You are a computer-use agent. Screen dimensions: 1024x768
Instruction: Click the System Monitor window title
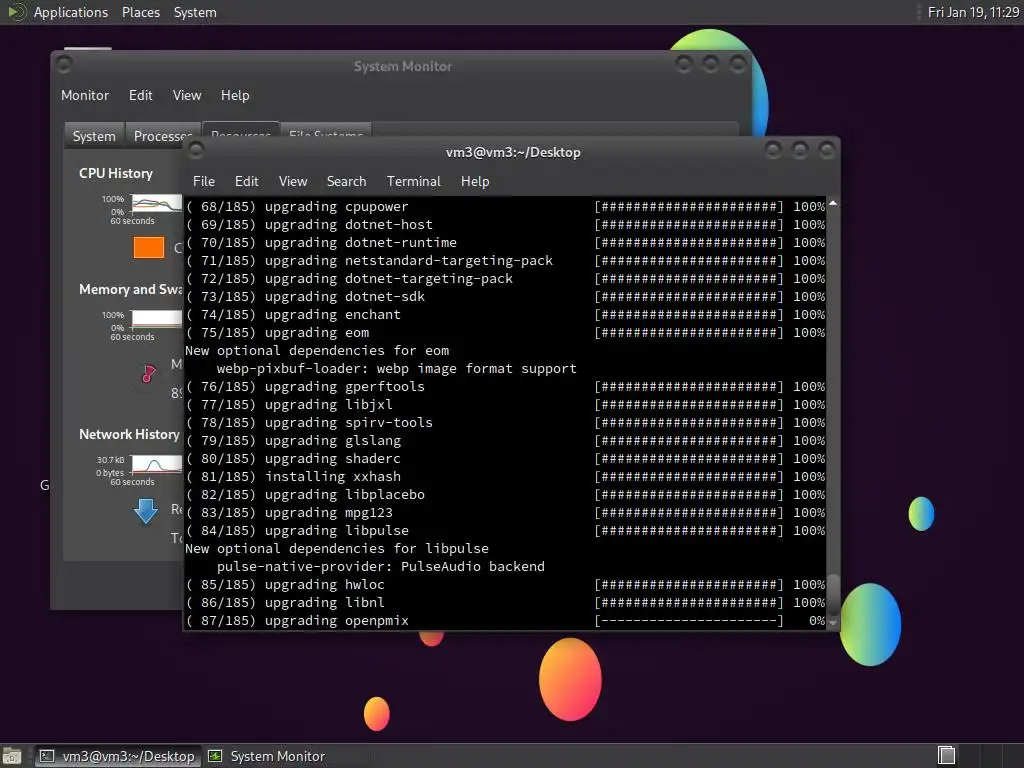pos(402,66)
